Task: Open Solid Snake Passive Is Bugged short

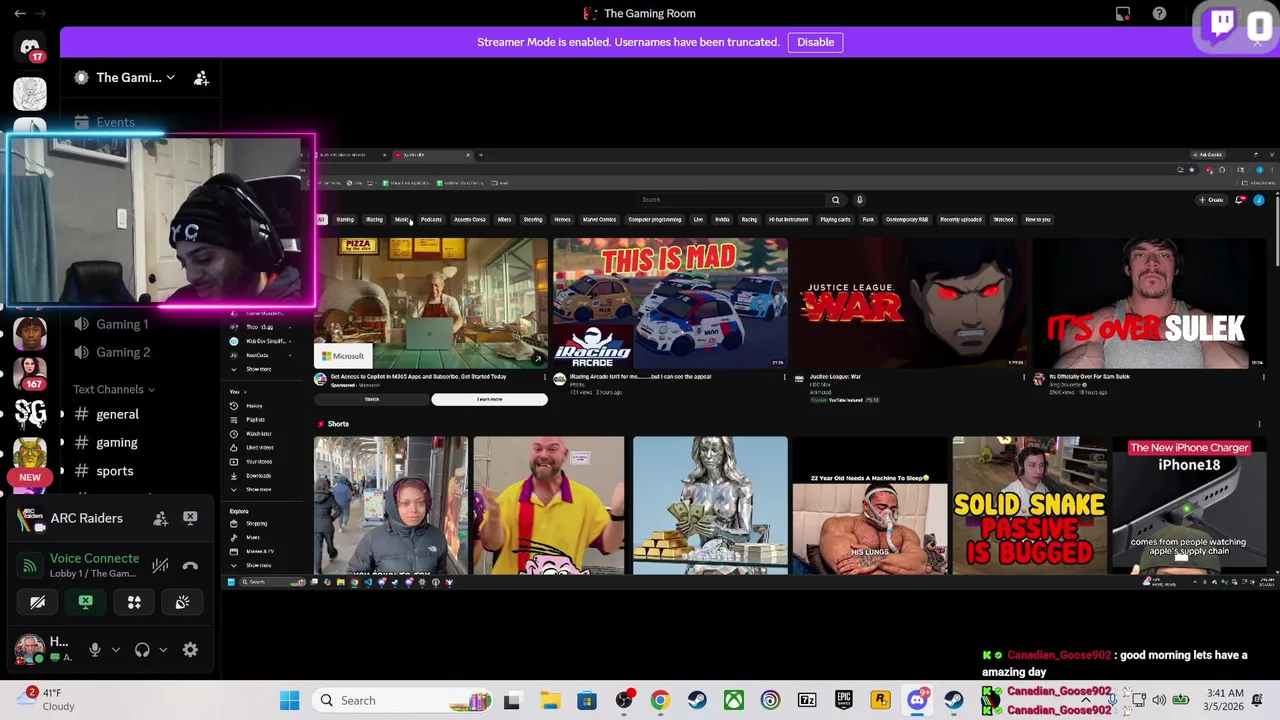Action: point(1029,506)
